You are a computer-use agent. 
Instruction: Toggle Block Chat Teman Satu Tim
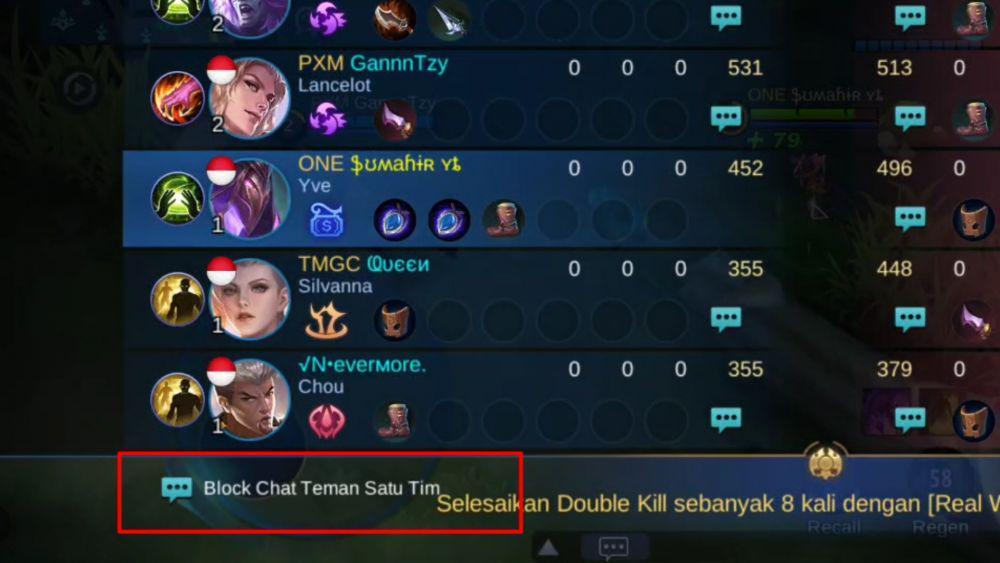[300, 489]
